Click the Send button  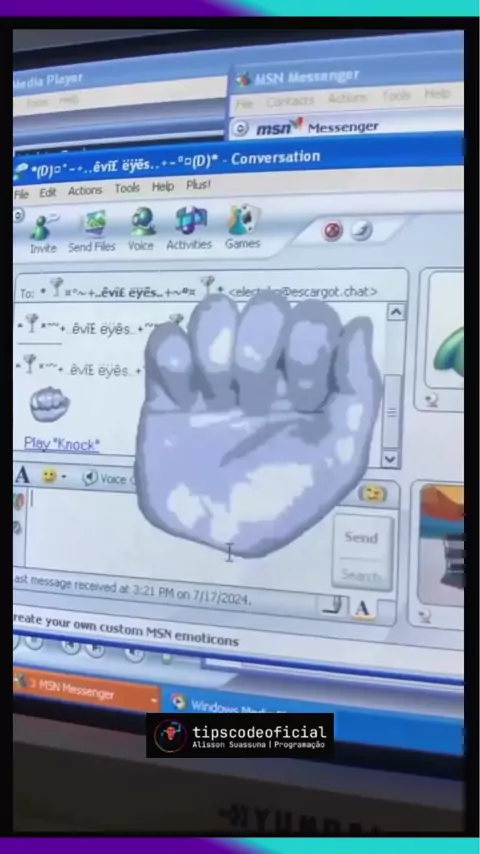click(361, 538)
